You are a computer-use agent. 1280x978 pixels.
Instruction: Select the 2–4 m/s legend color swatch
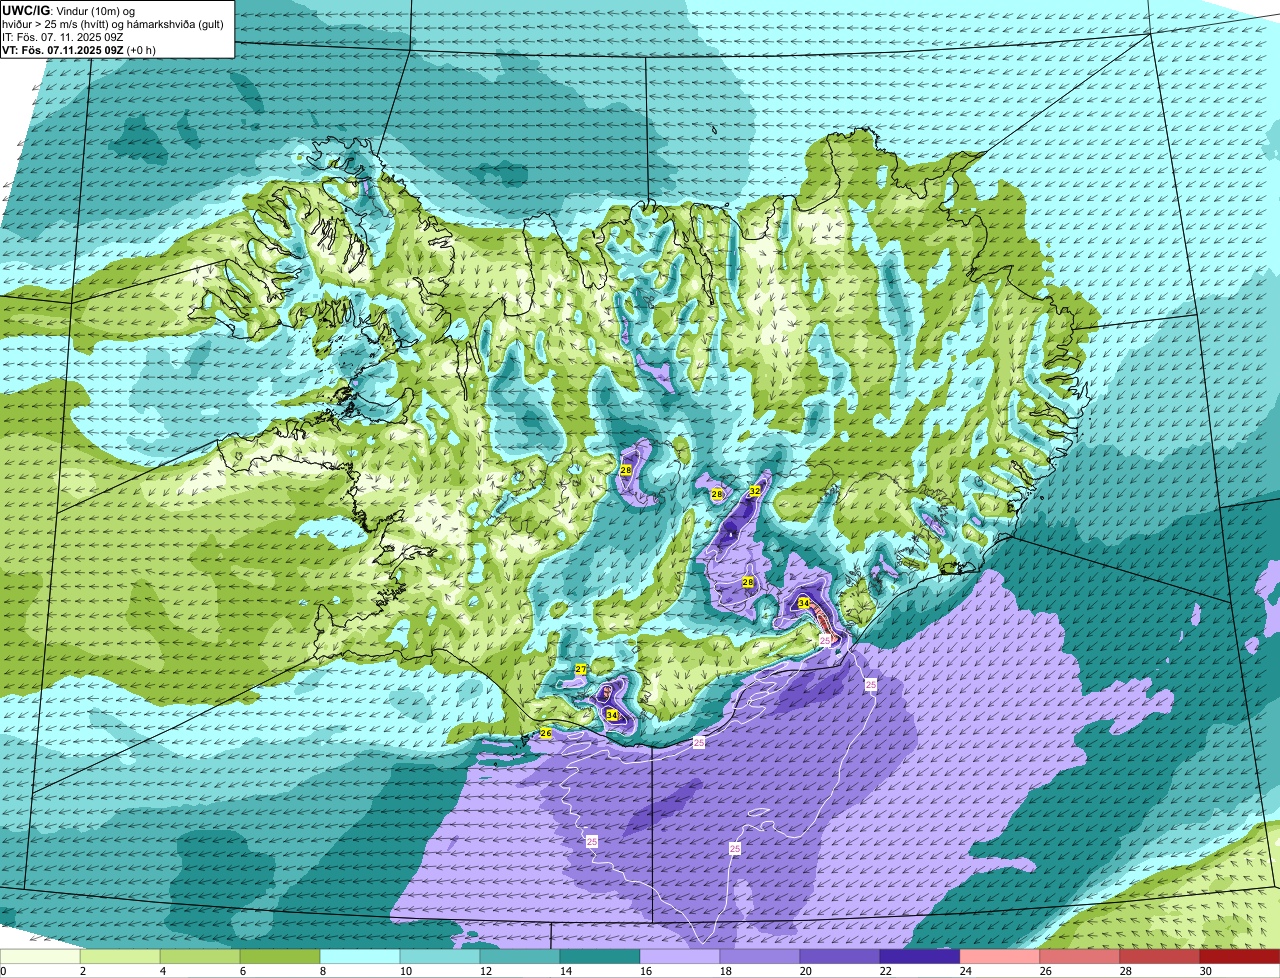(x=120, y=957)
